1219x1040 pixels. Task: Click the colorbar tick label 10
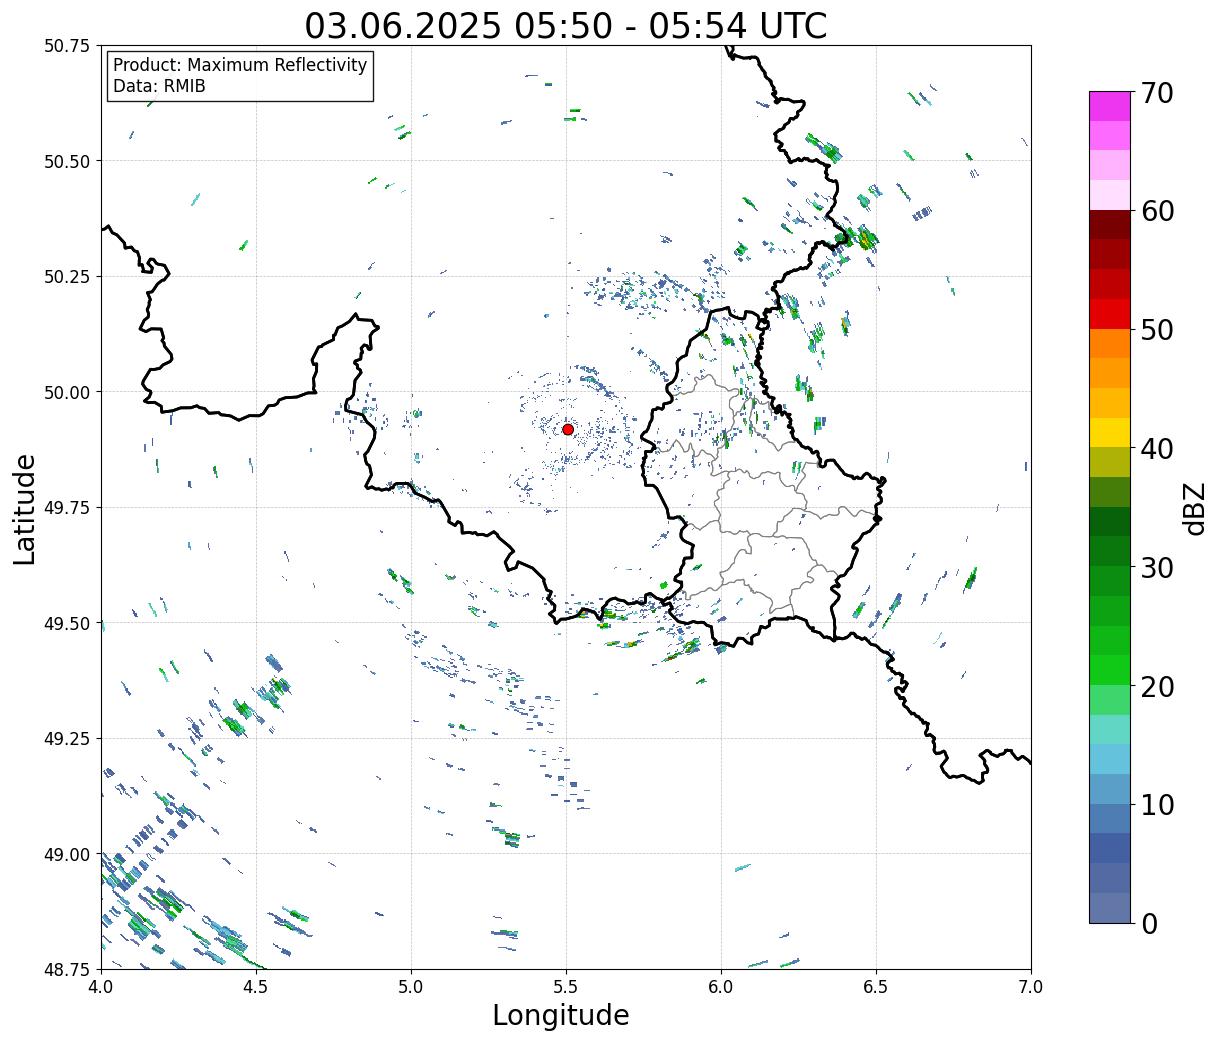coord(1157,804)
